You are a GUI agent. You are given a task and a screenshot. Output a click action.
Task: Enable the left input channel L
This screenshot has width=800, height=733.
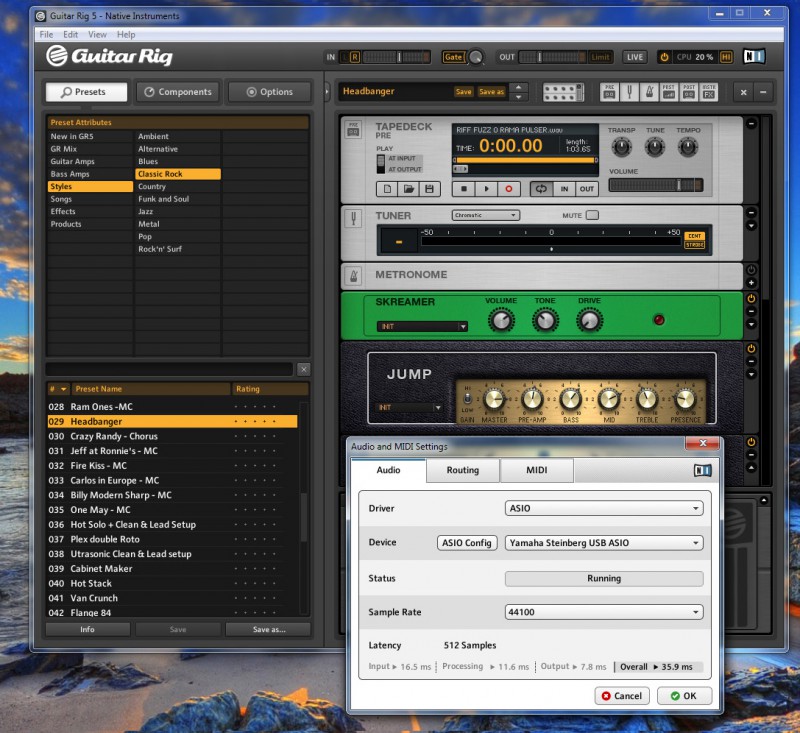344,57
